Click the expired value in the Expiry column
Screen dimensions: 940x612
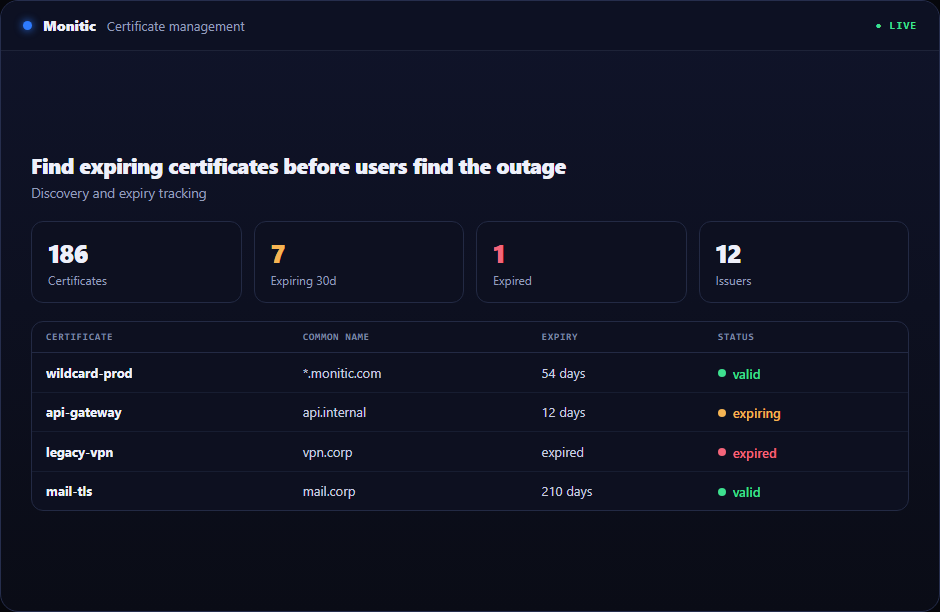click(562, 453)
